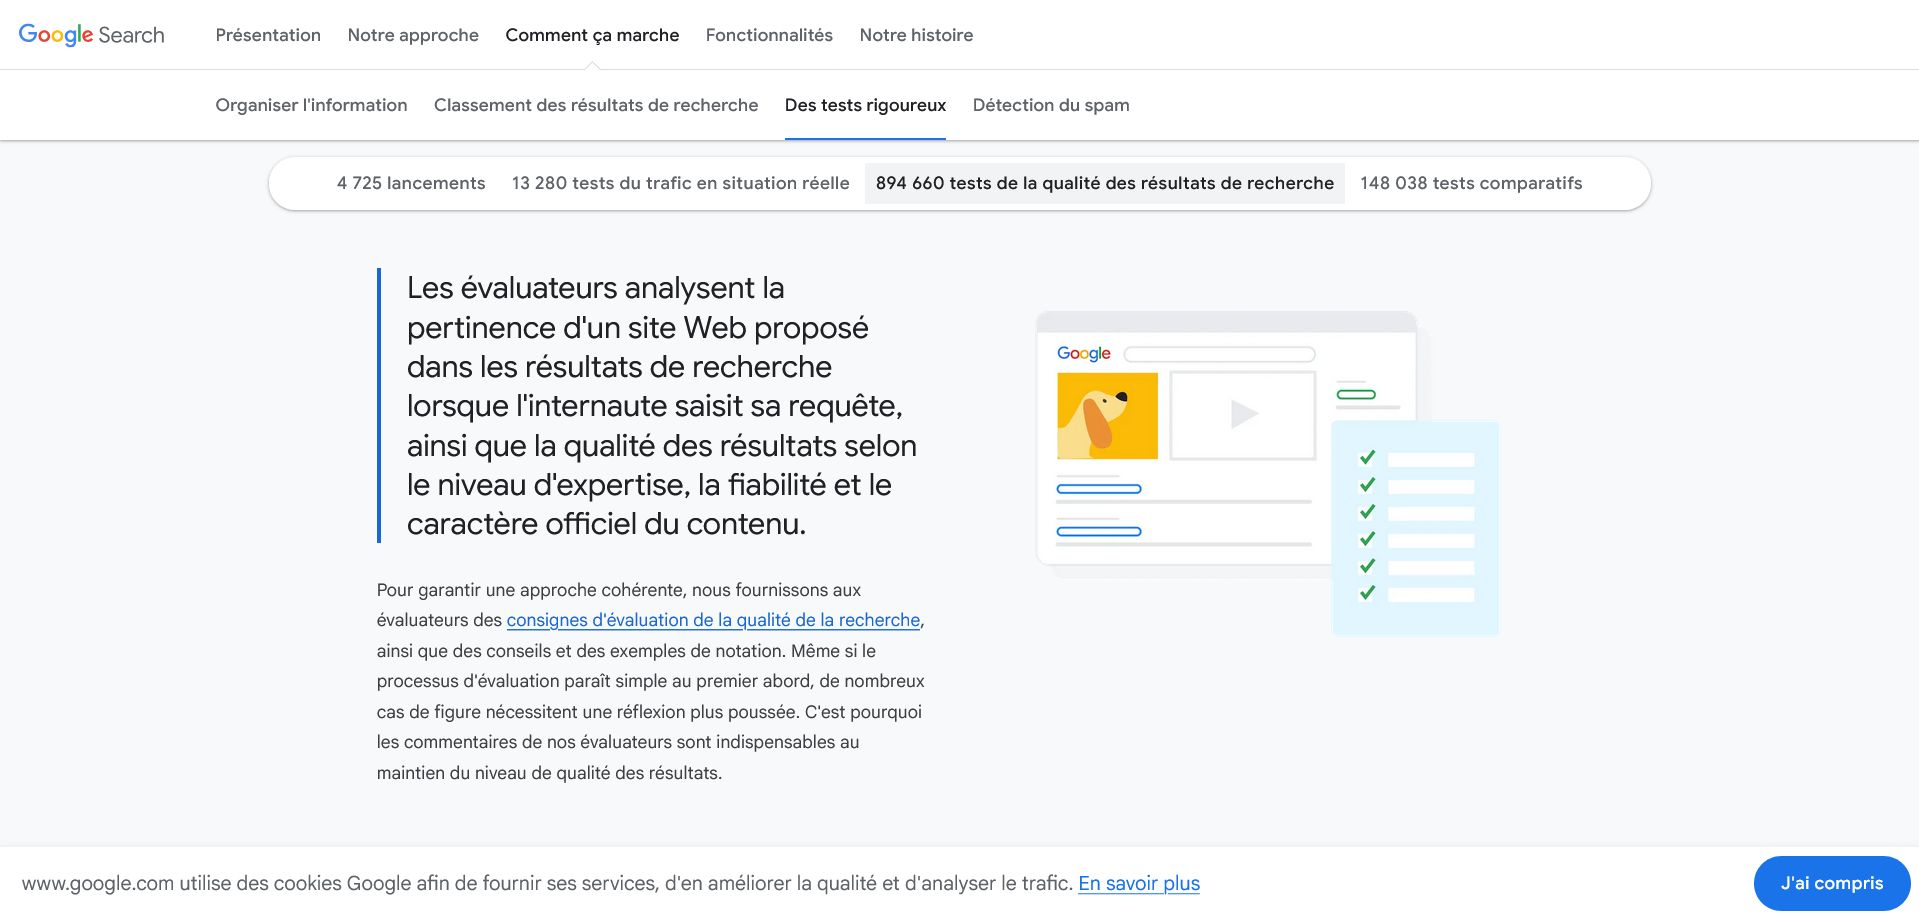Open the Présentation menu item
The width and height of the screenshot is (1919, 918).
[268, 35]
